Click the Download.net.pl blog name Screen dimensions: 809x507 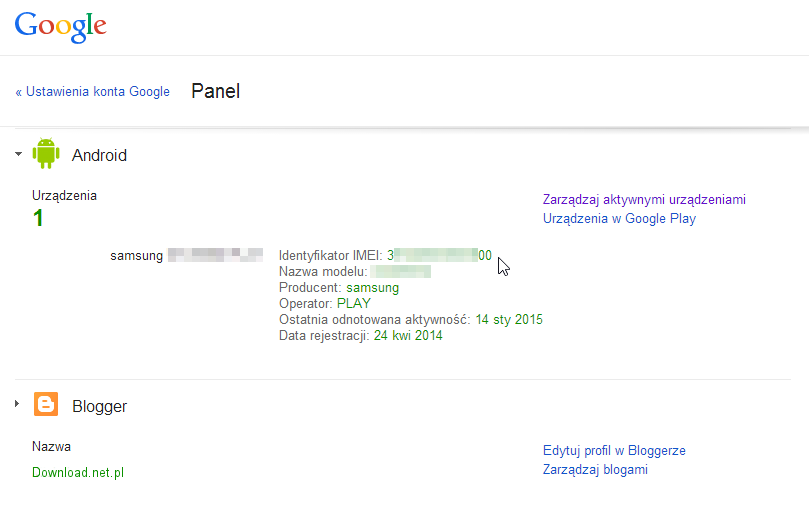click(x=78, y=472)
